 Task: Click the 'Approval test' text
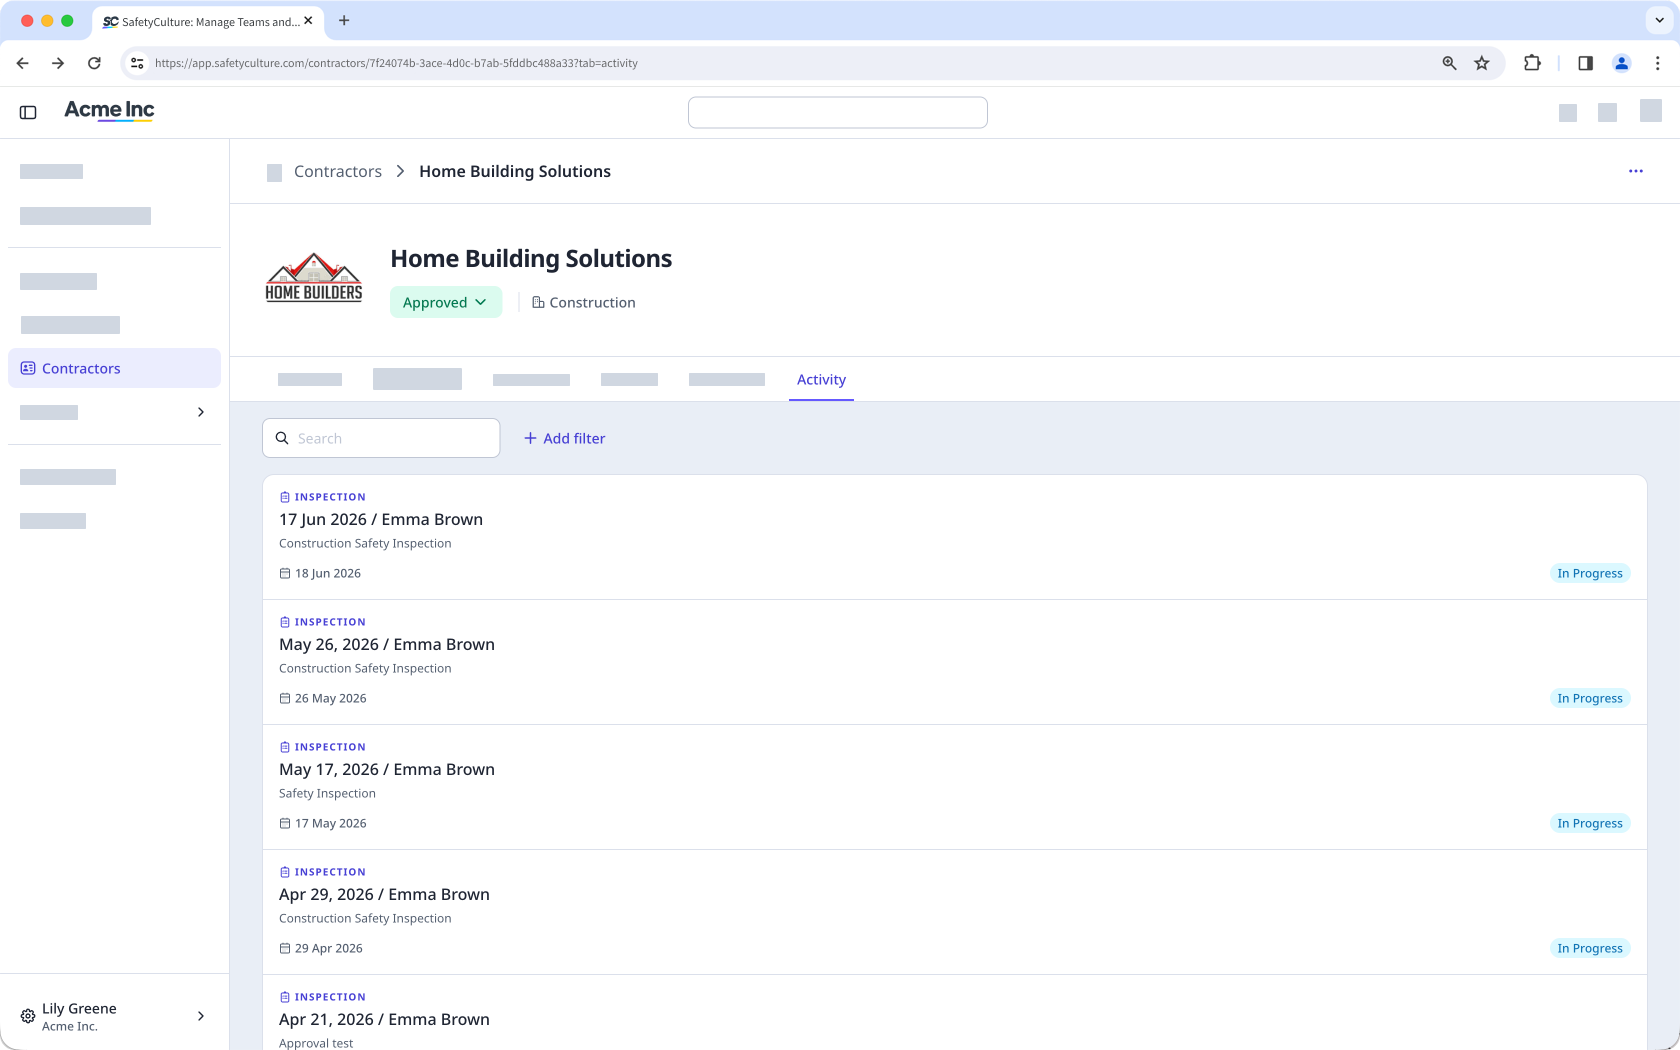[316, 1043]
